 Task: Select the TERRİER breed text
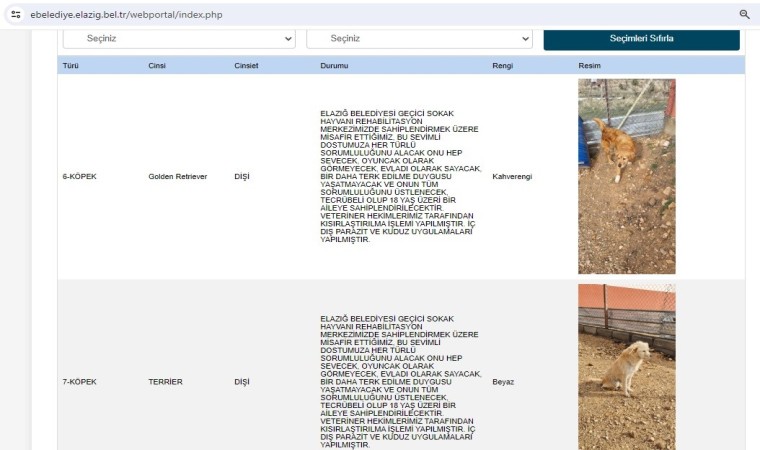click(165, 382)
